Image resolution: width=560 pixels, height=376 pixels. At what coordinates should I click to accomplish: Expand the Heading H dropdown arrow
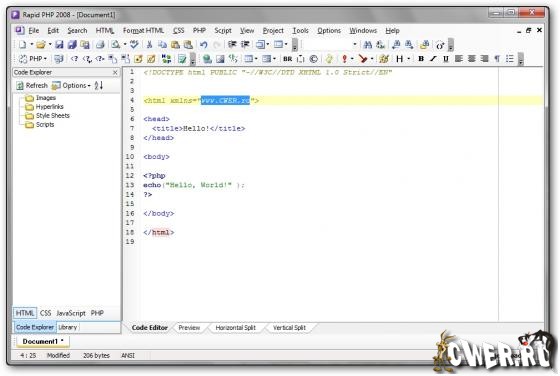pos(409,59)
